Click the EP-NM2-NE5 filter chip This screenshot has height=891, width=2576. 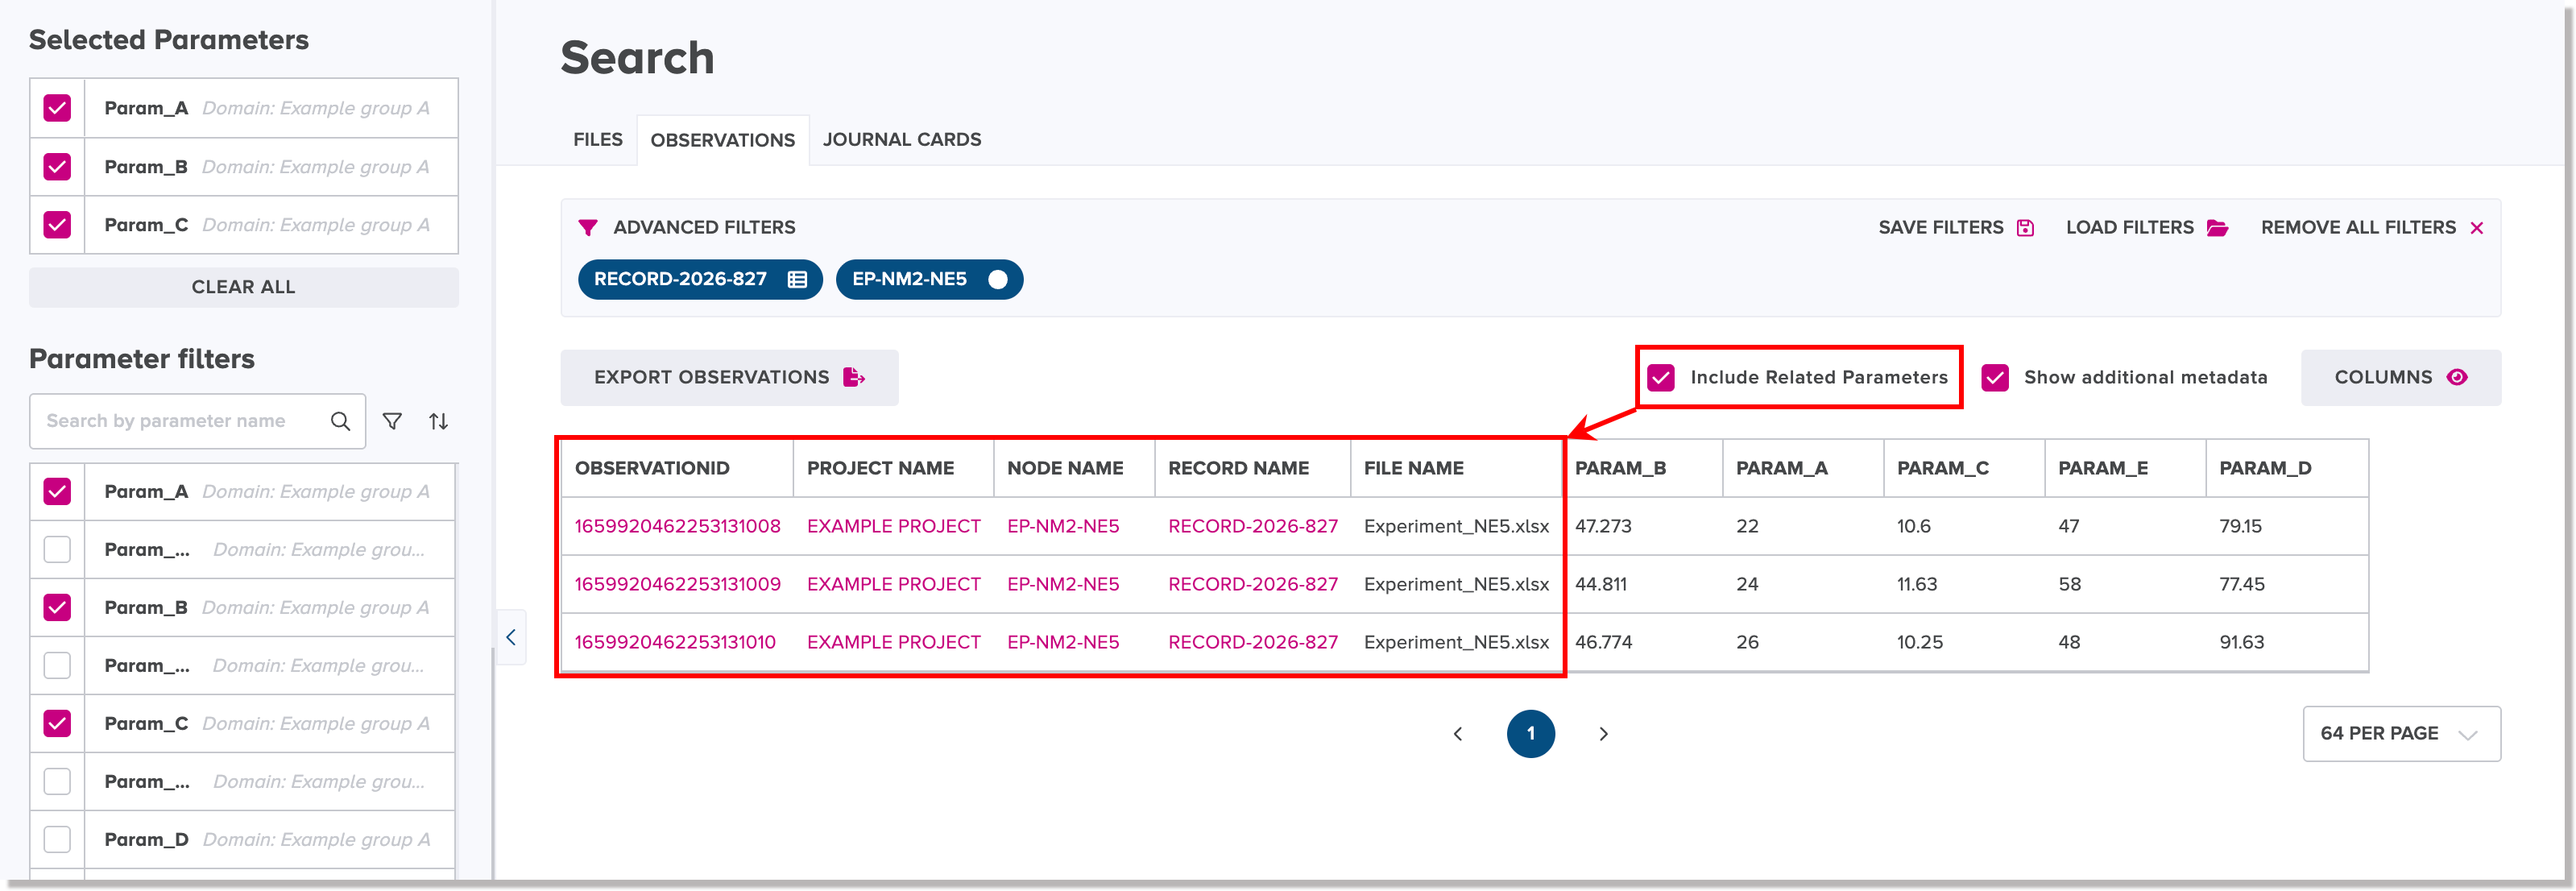pyautogui.click(x=929, y=280)
